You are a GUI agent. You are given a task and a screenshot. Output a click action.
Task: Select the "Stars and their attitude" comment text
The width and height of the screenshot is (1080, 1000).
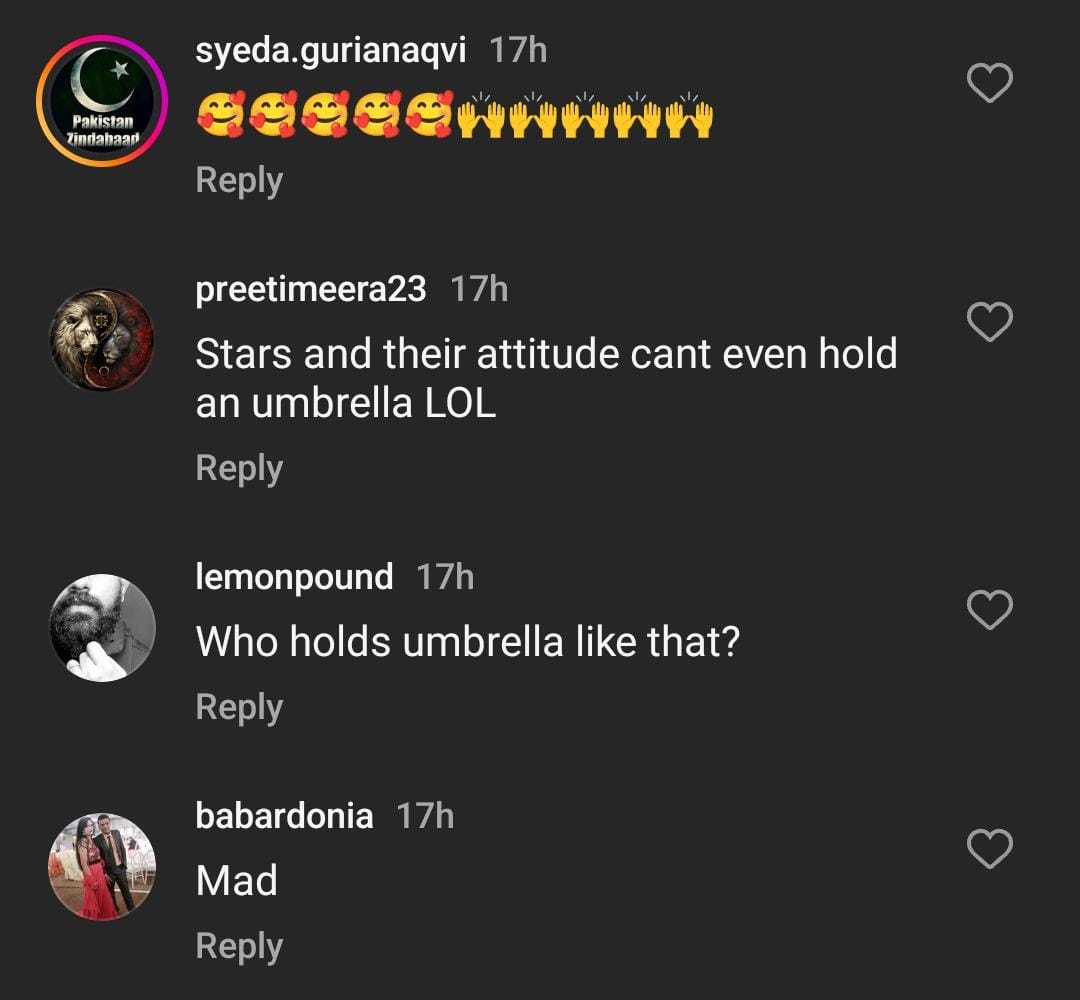click(546, 378)
